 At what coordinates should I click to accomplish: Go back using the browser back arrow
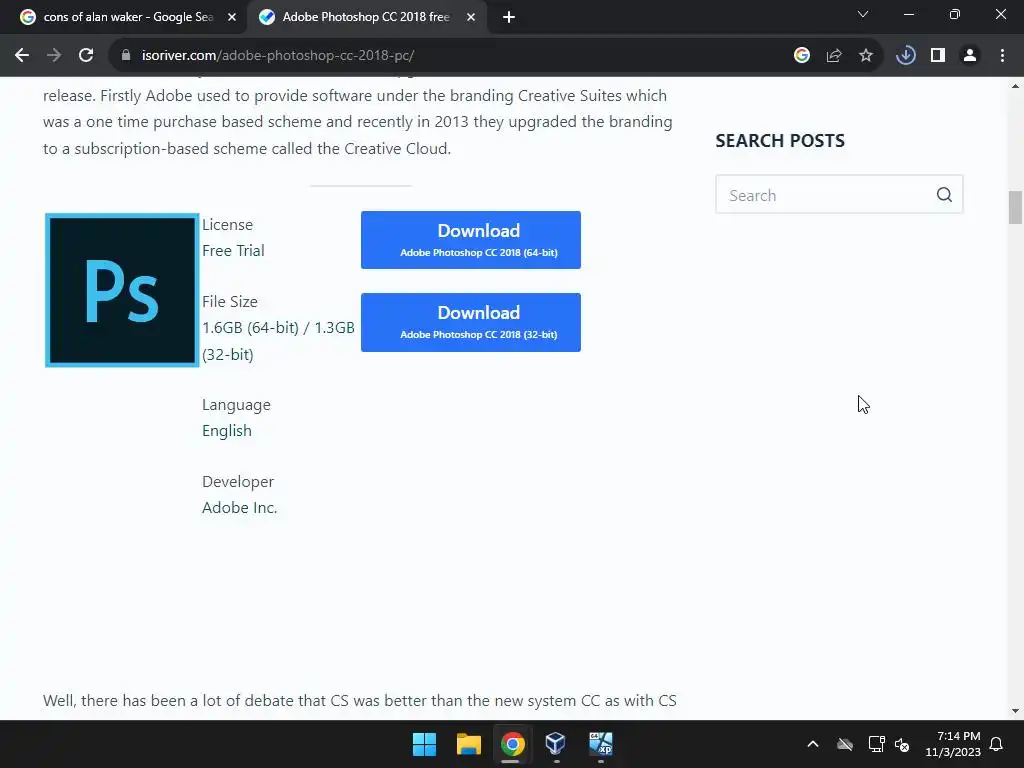pos(22,56)
